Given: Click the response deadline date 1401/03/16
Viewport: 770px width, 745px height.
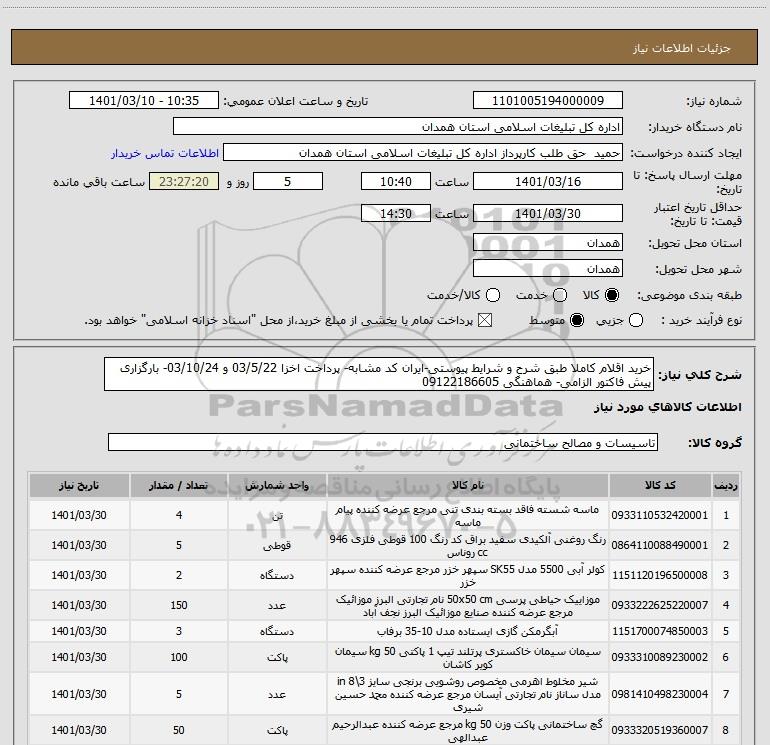Looking at the screenshot, I should pyautogui.click(x=548, y=181).
